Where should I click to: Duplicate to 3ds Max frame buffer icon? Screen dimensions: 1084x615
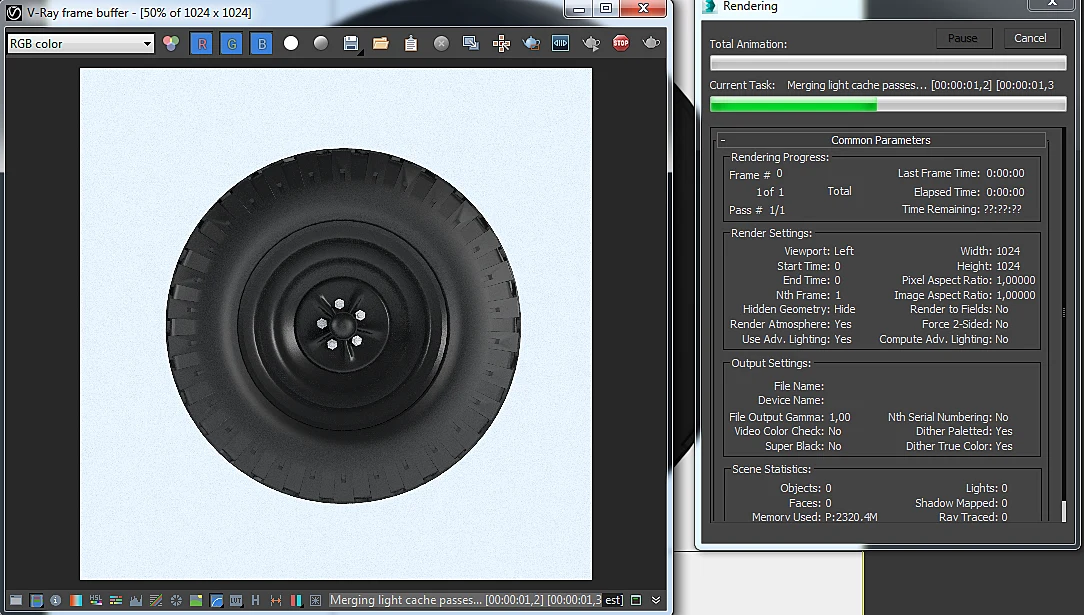pyautogui.click(x=471, y=44)
